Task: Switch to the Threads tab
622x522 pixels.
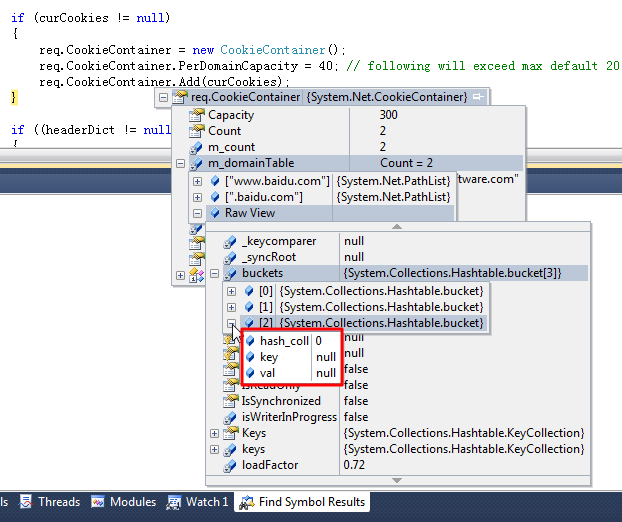Action: tap(50, 502)
